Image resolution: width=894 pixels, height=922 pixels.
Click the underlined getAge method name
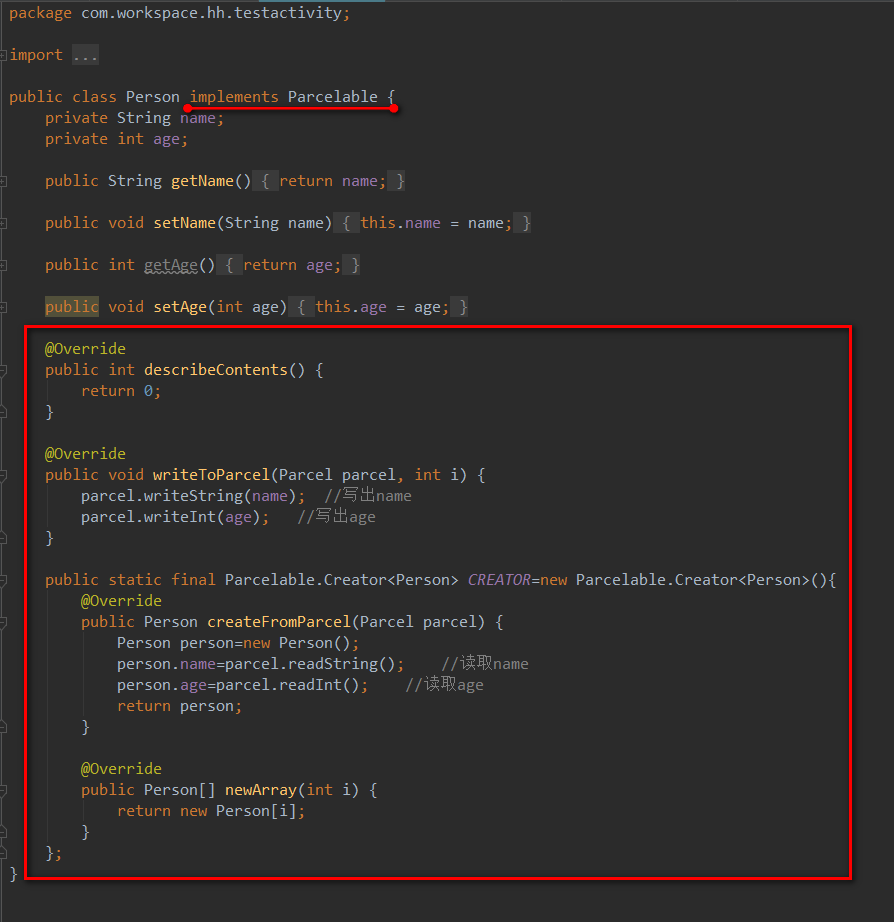coord(171,265)
